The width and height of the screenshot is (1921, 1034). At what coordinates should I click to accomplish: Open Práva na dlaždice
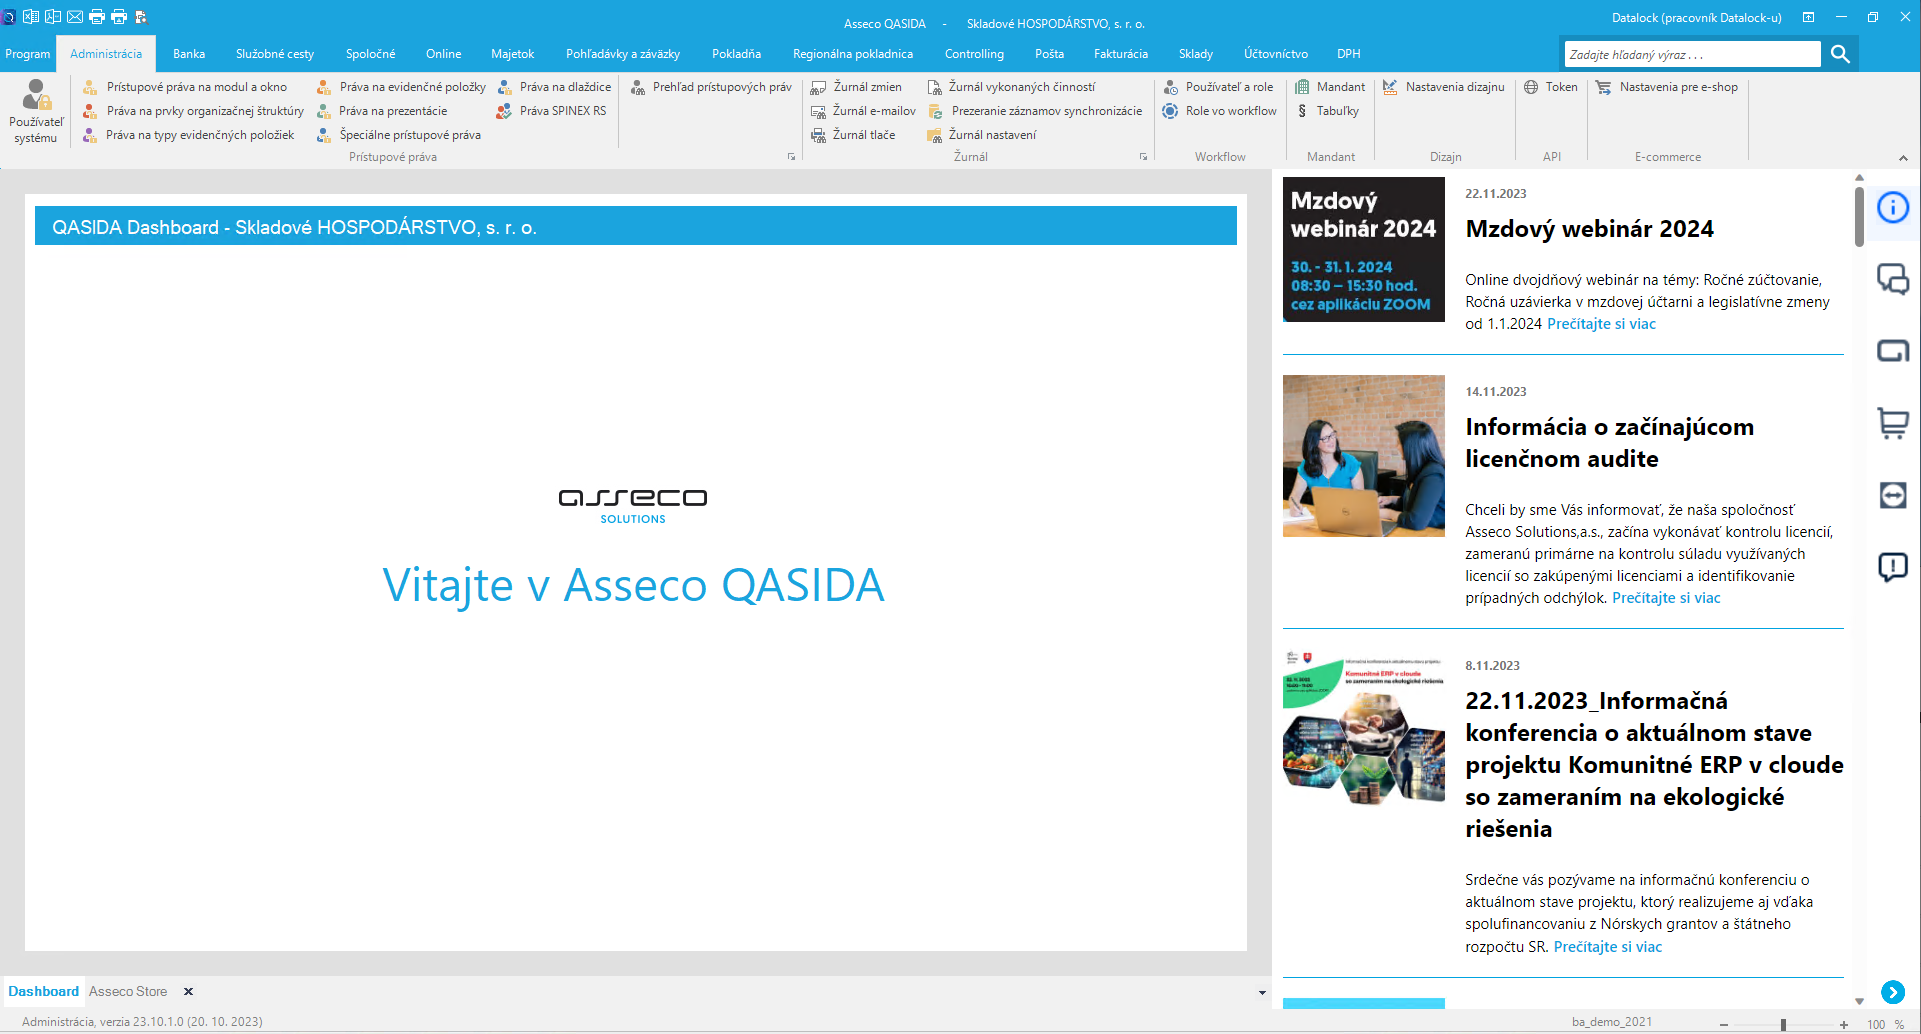554,87
